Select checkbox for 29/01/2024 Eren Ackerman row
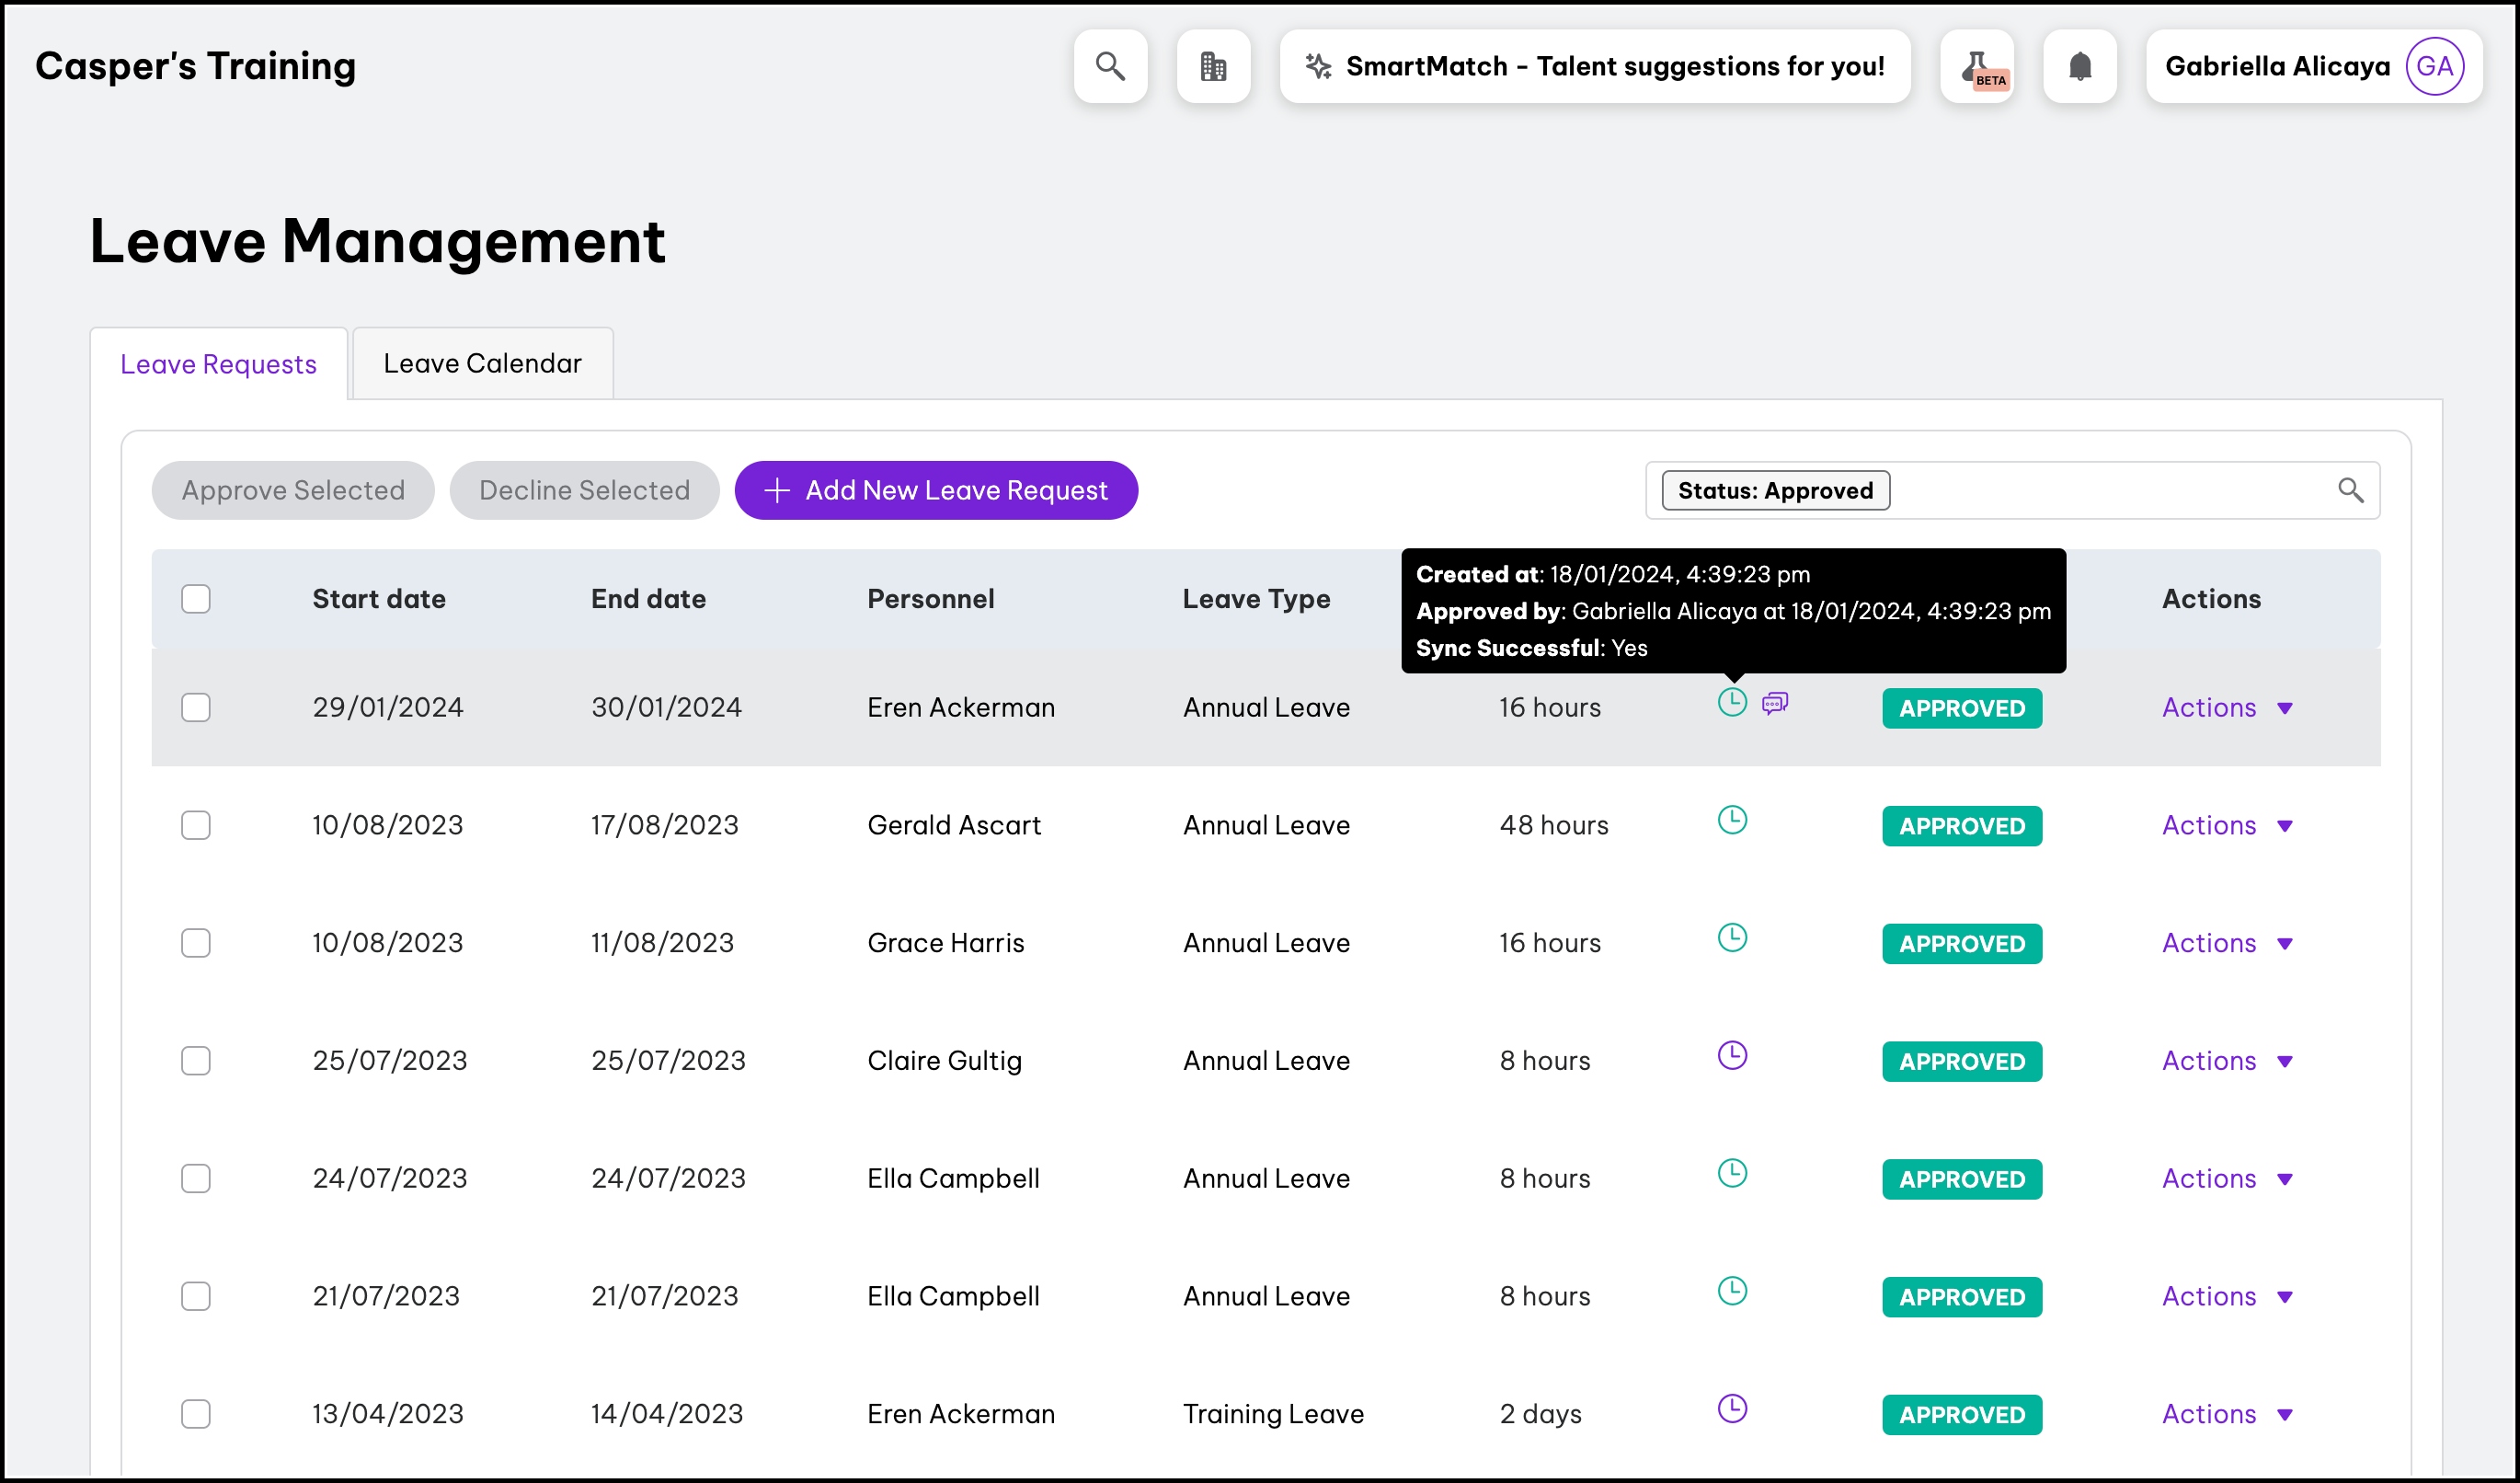The image size is (2520, 1483). [x=196, y=708]
